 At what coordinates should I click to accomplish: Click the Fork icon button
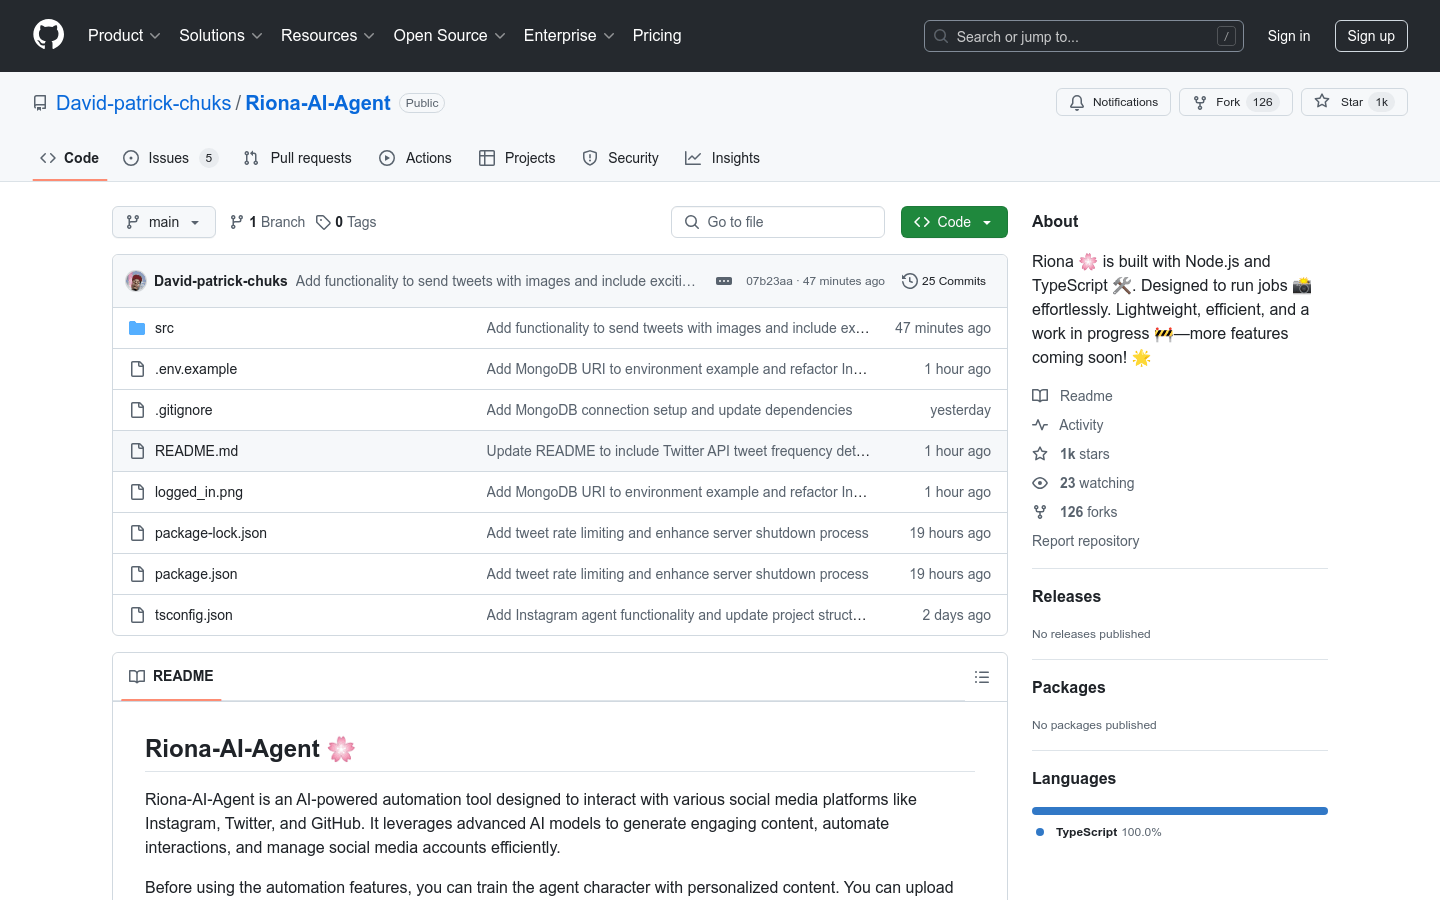click(1235, 102)
